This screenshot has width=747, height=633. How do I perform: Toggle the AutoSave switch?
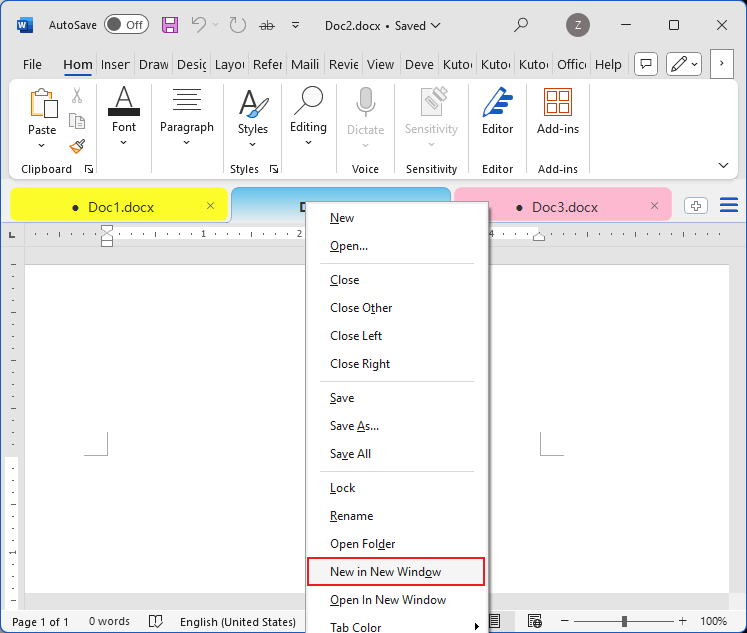(x=126, y=25)
